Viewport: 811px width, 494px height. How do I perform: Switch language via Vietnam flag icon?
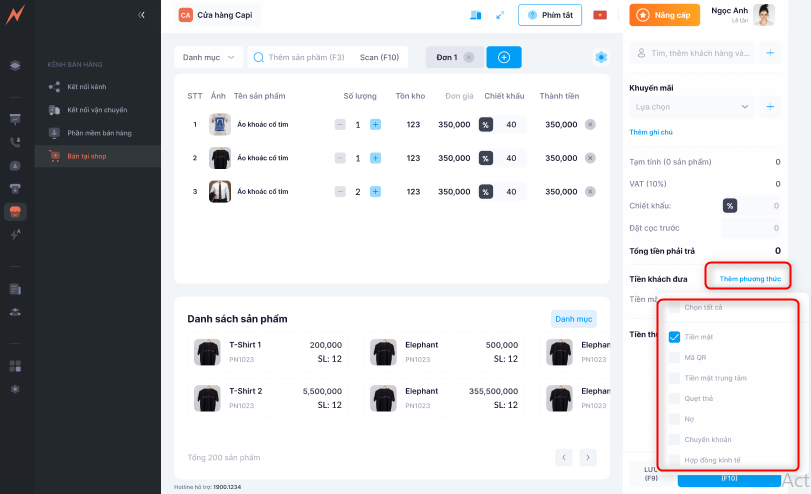(x=600, y=15)
